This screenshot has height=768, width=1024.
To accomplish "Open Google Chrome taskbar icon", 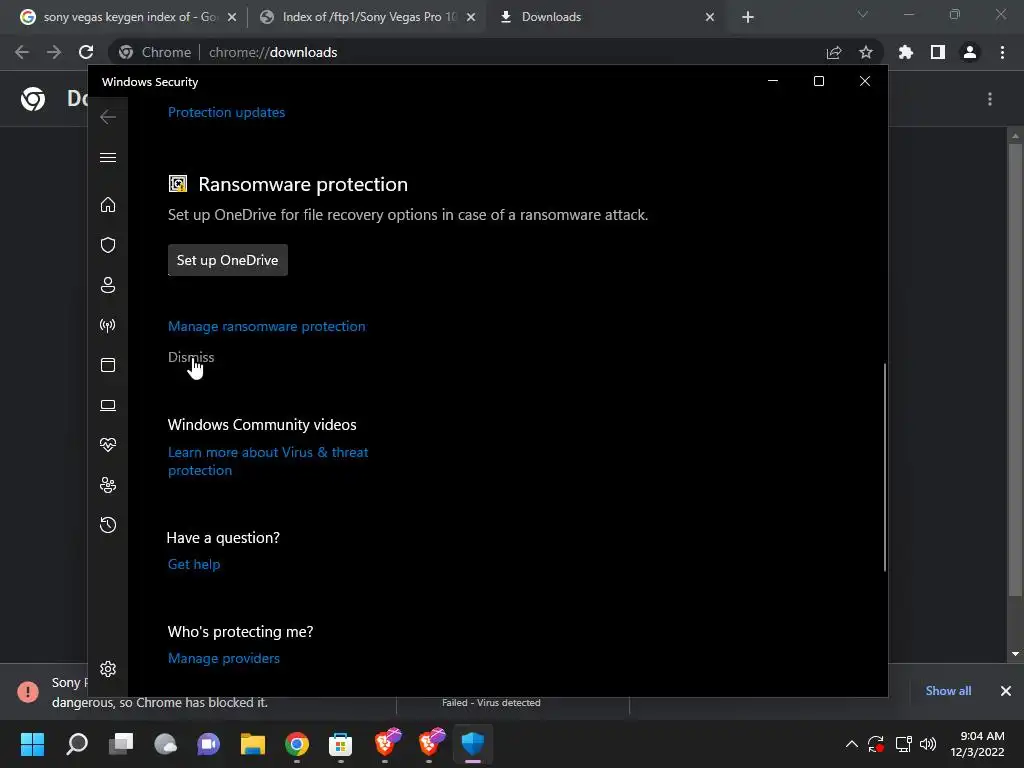I will tap(296, 744).
